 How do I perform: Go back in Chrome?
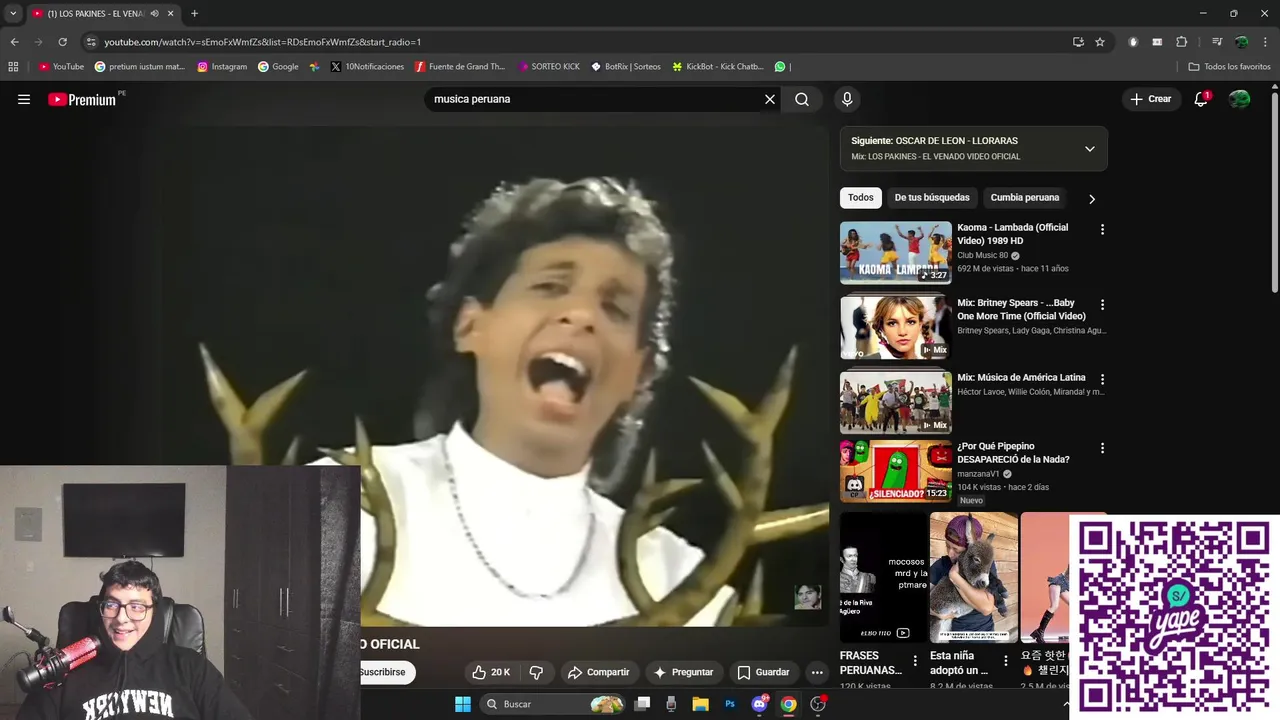pos(14,42)
